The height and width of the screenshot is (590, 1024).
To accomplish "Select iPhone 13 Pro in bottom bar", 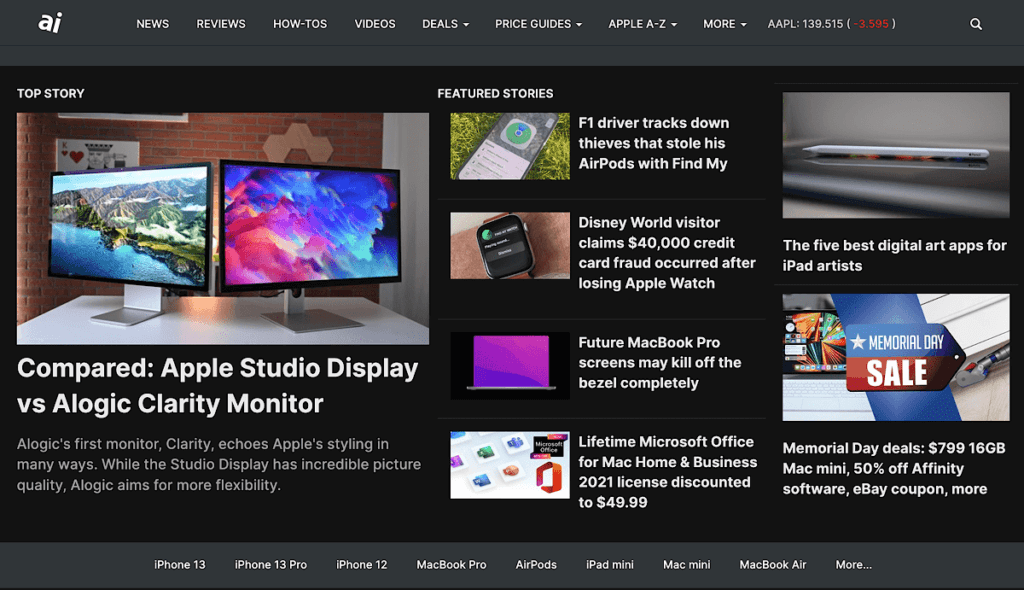I will click(x=270, y=565).
